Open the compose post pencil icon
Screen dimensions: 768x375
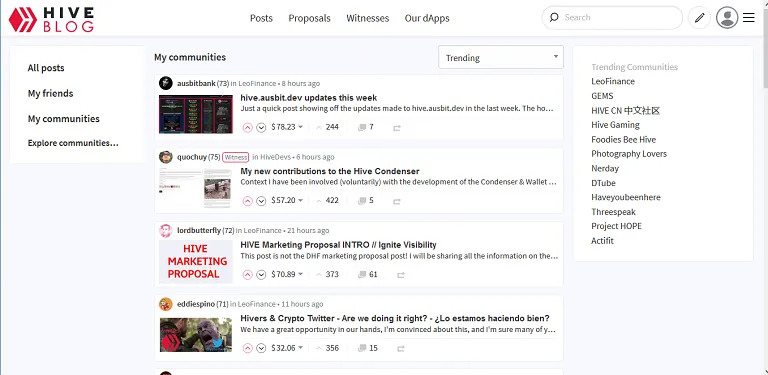pos(699,18)
